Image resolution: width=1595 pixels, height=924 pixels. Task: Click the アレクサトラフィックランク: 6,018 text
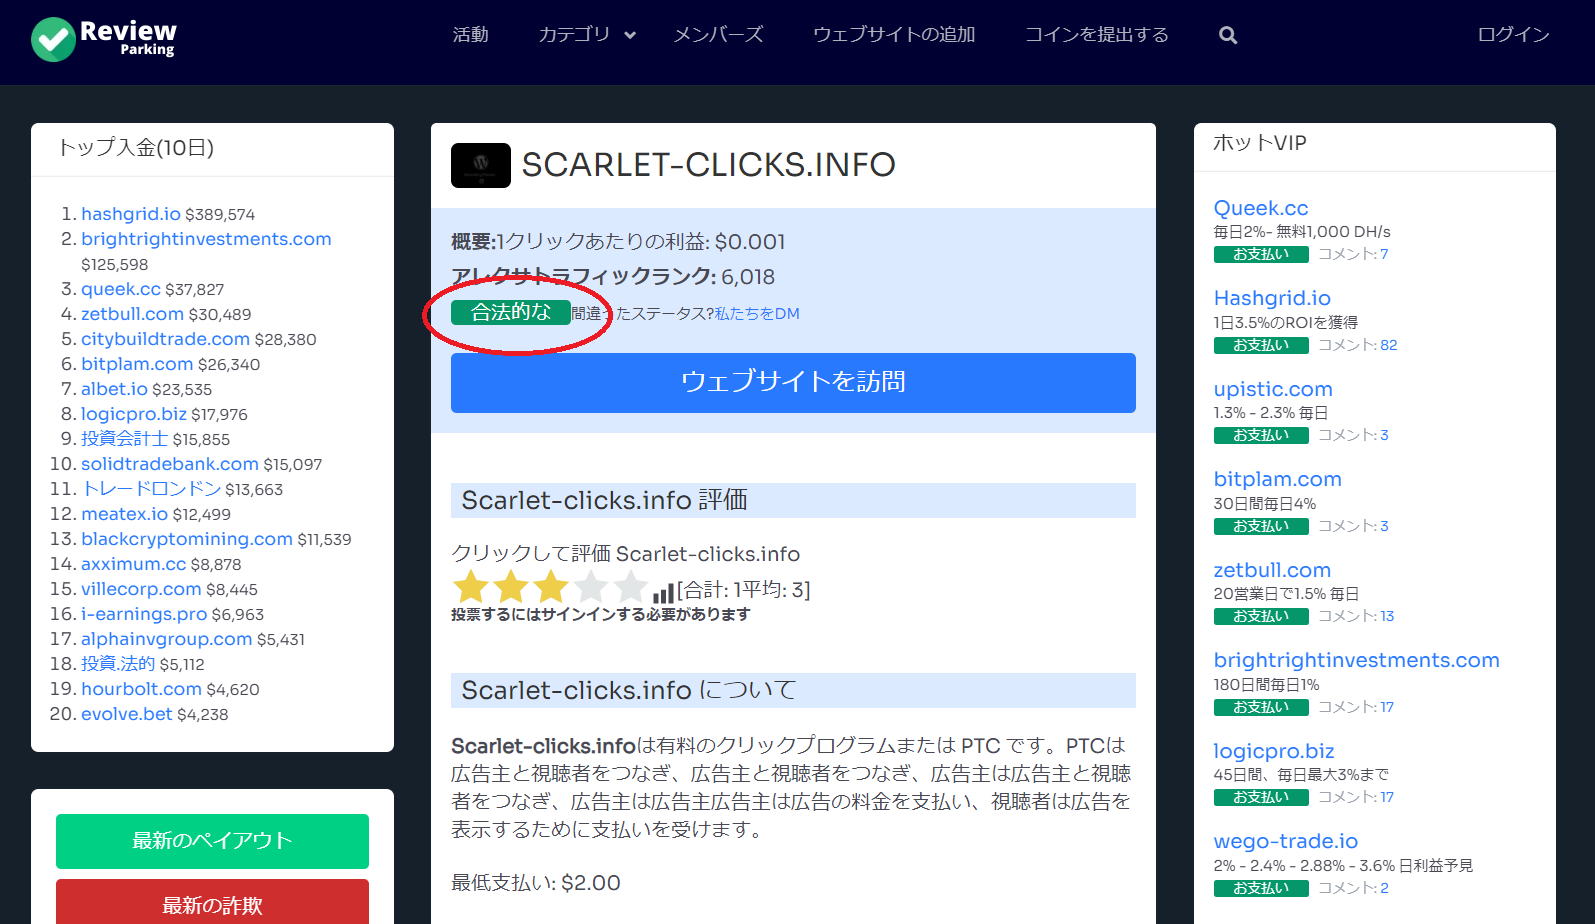613,277
